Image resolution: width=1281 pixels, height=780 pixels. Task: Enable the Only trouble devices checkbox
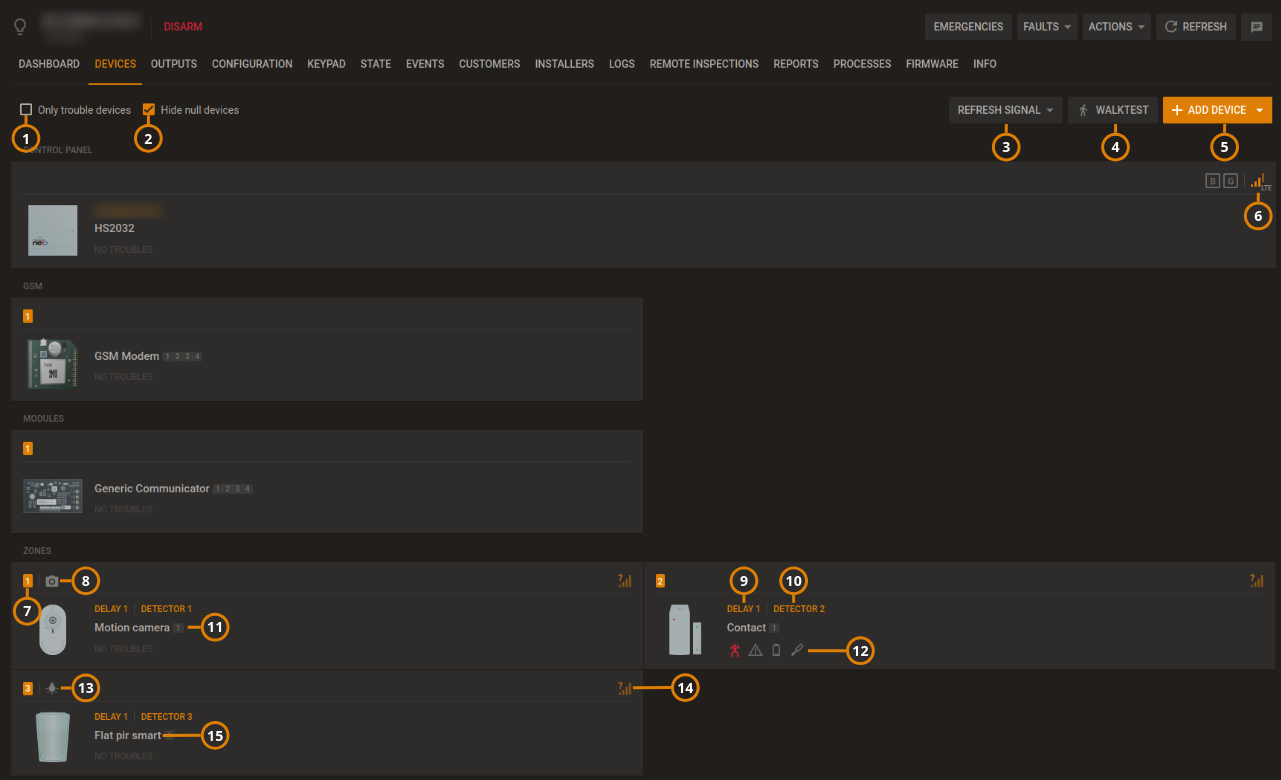[x=25, y=110]
